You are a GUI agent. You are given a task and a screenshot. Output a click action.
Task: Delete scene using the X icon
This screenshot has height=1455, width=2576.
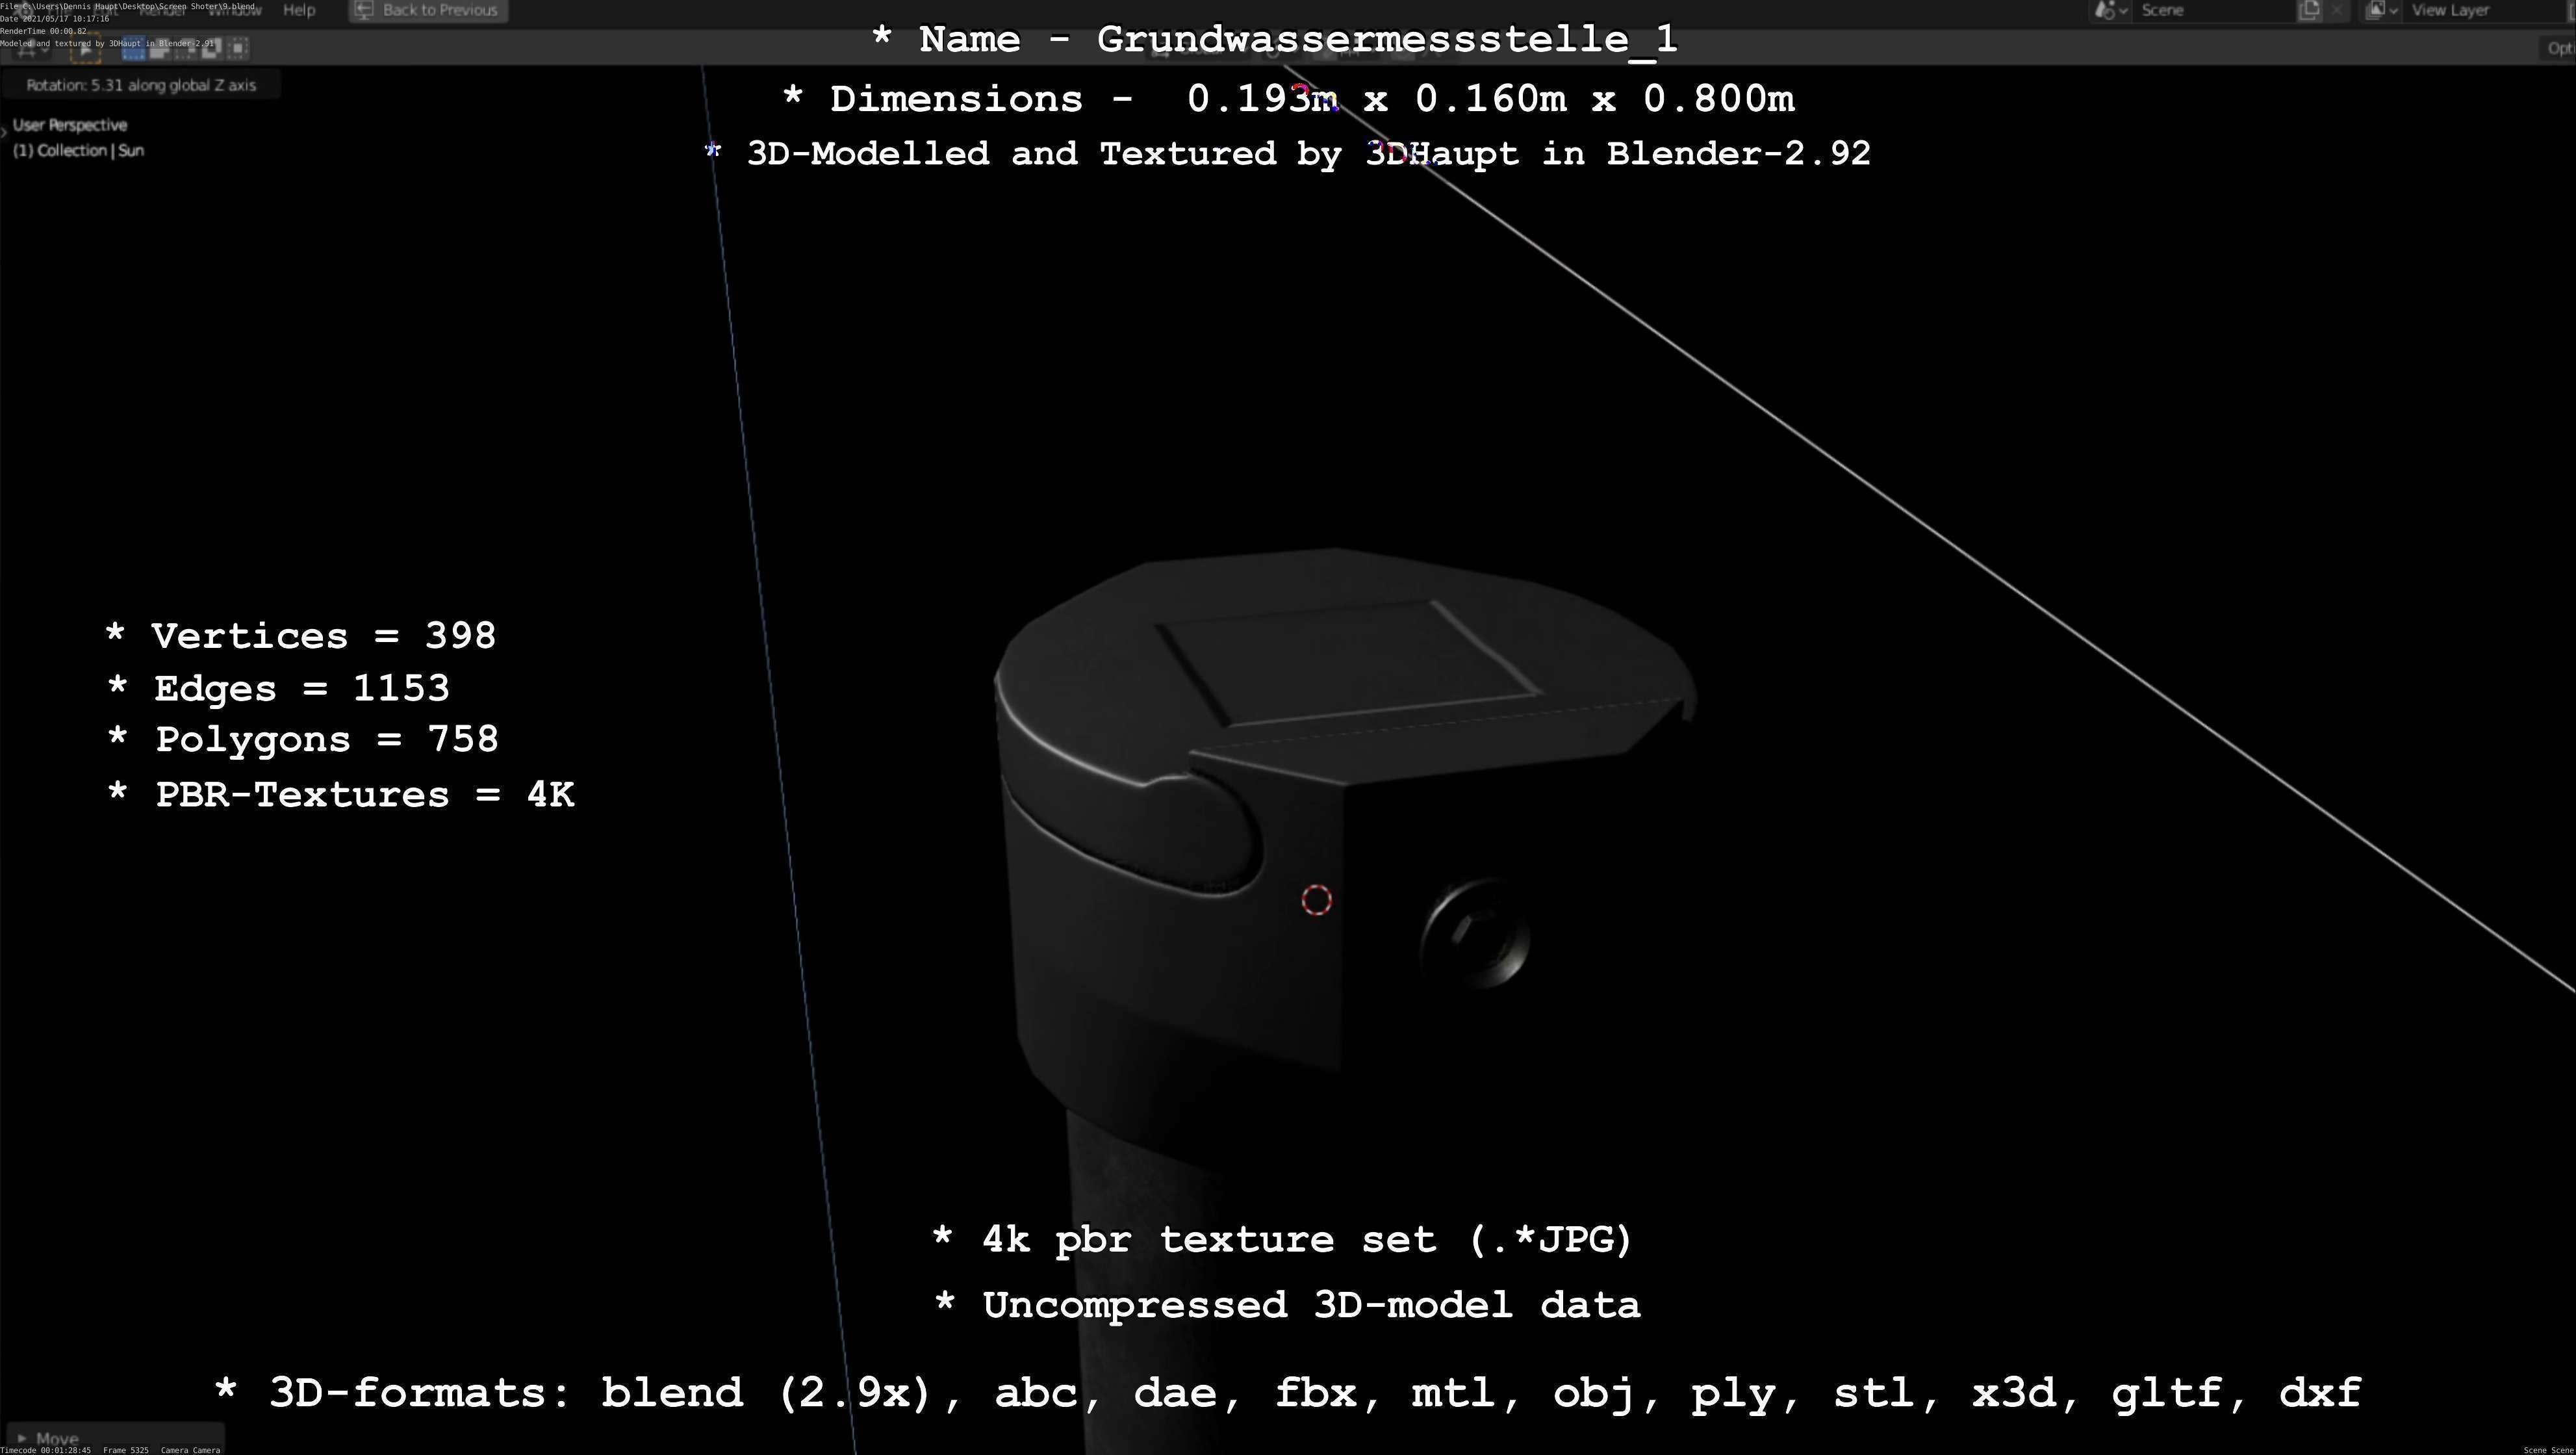2337,10
